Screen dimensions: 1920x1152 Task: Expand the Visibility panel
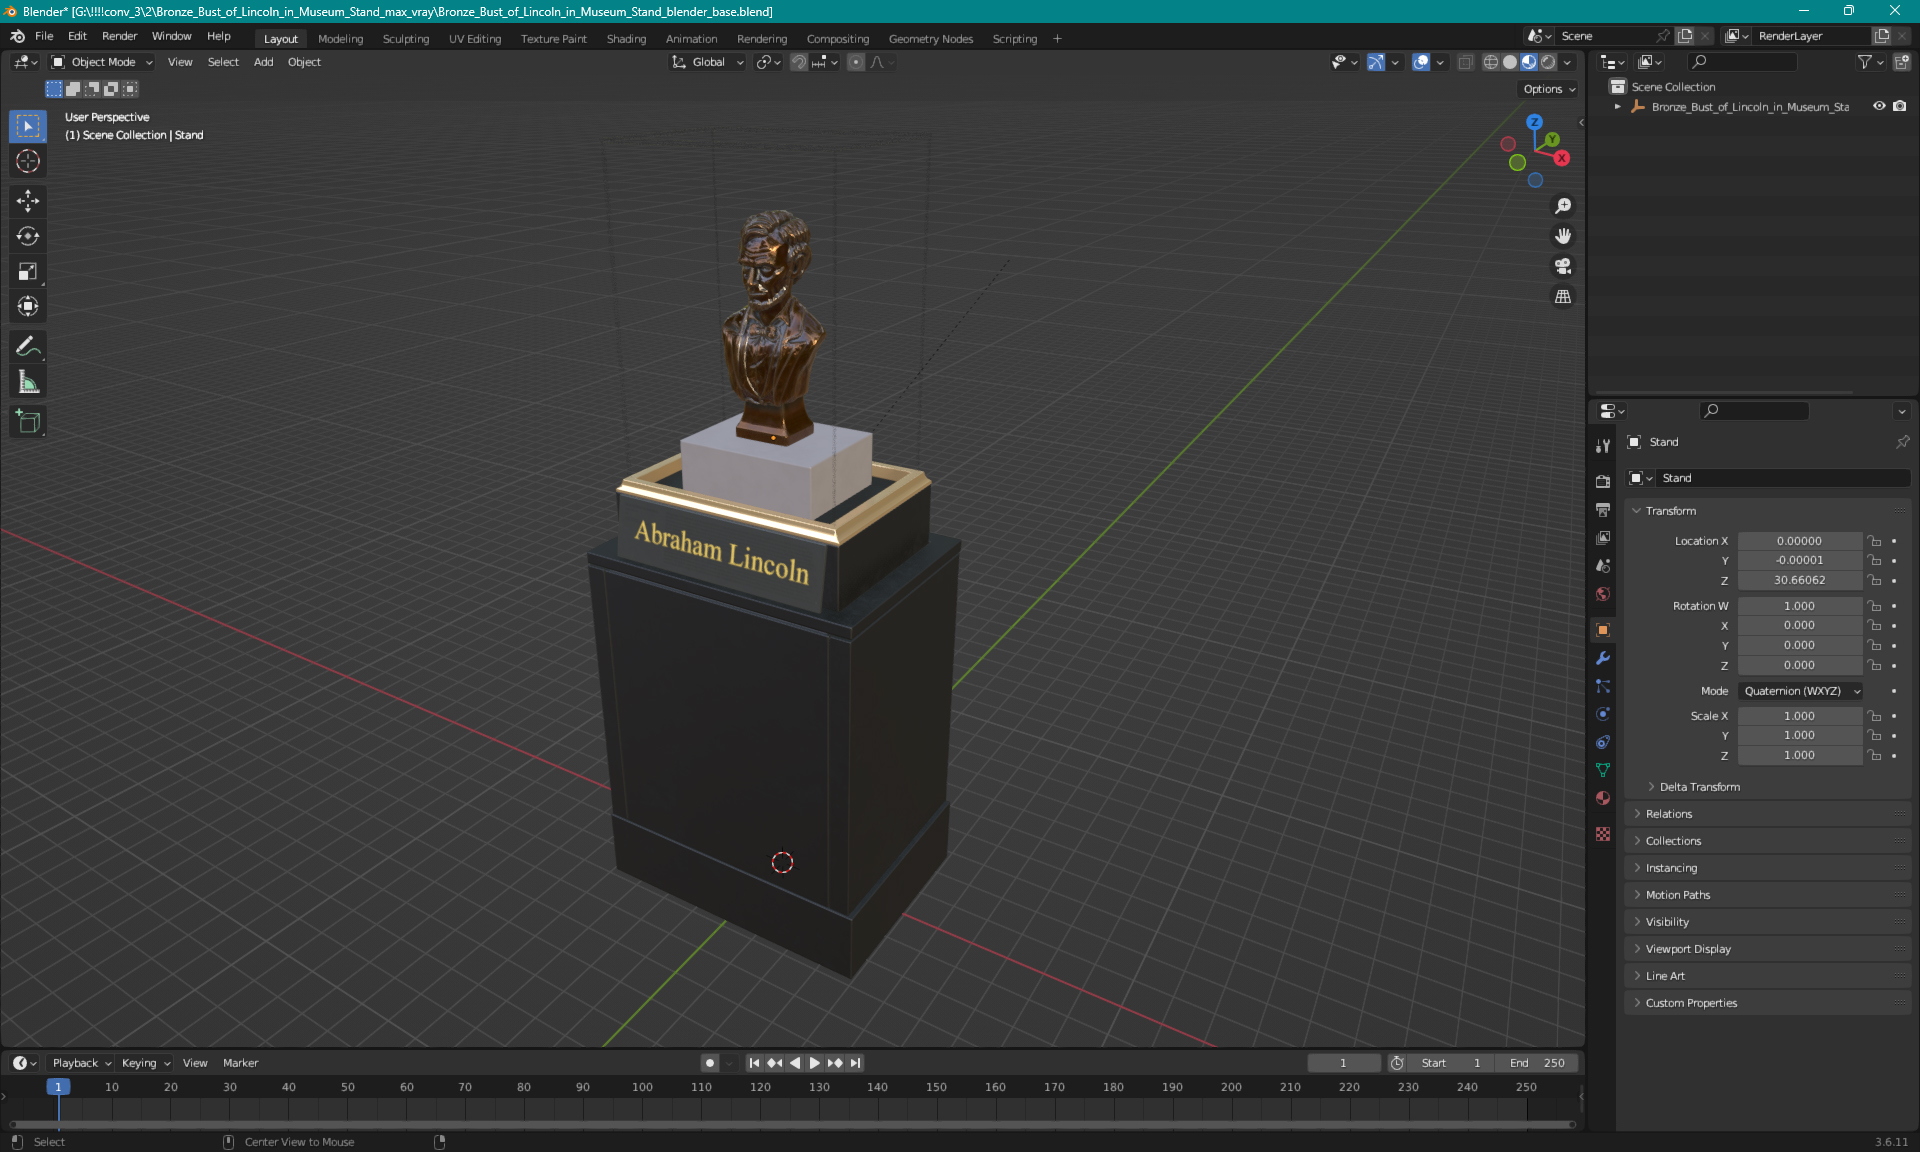click(1768, 922)
